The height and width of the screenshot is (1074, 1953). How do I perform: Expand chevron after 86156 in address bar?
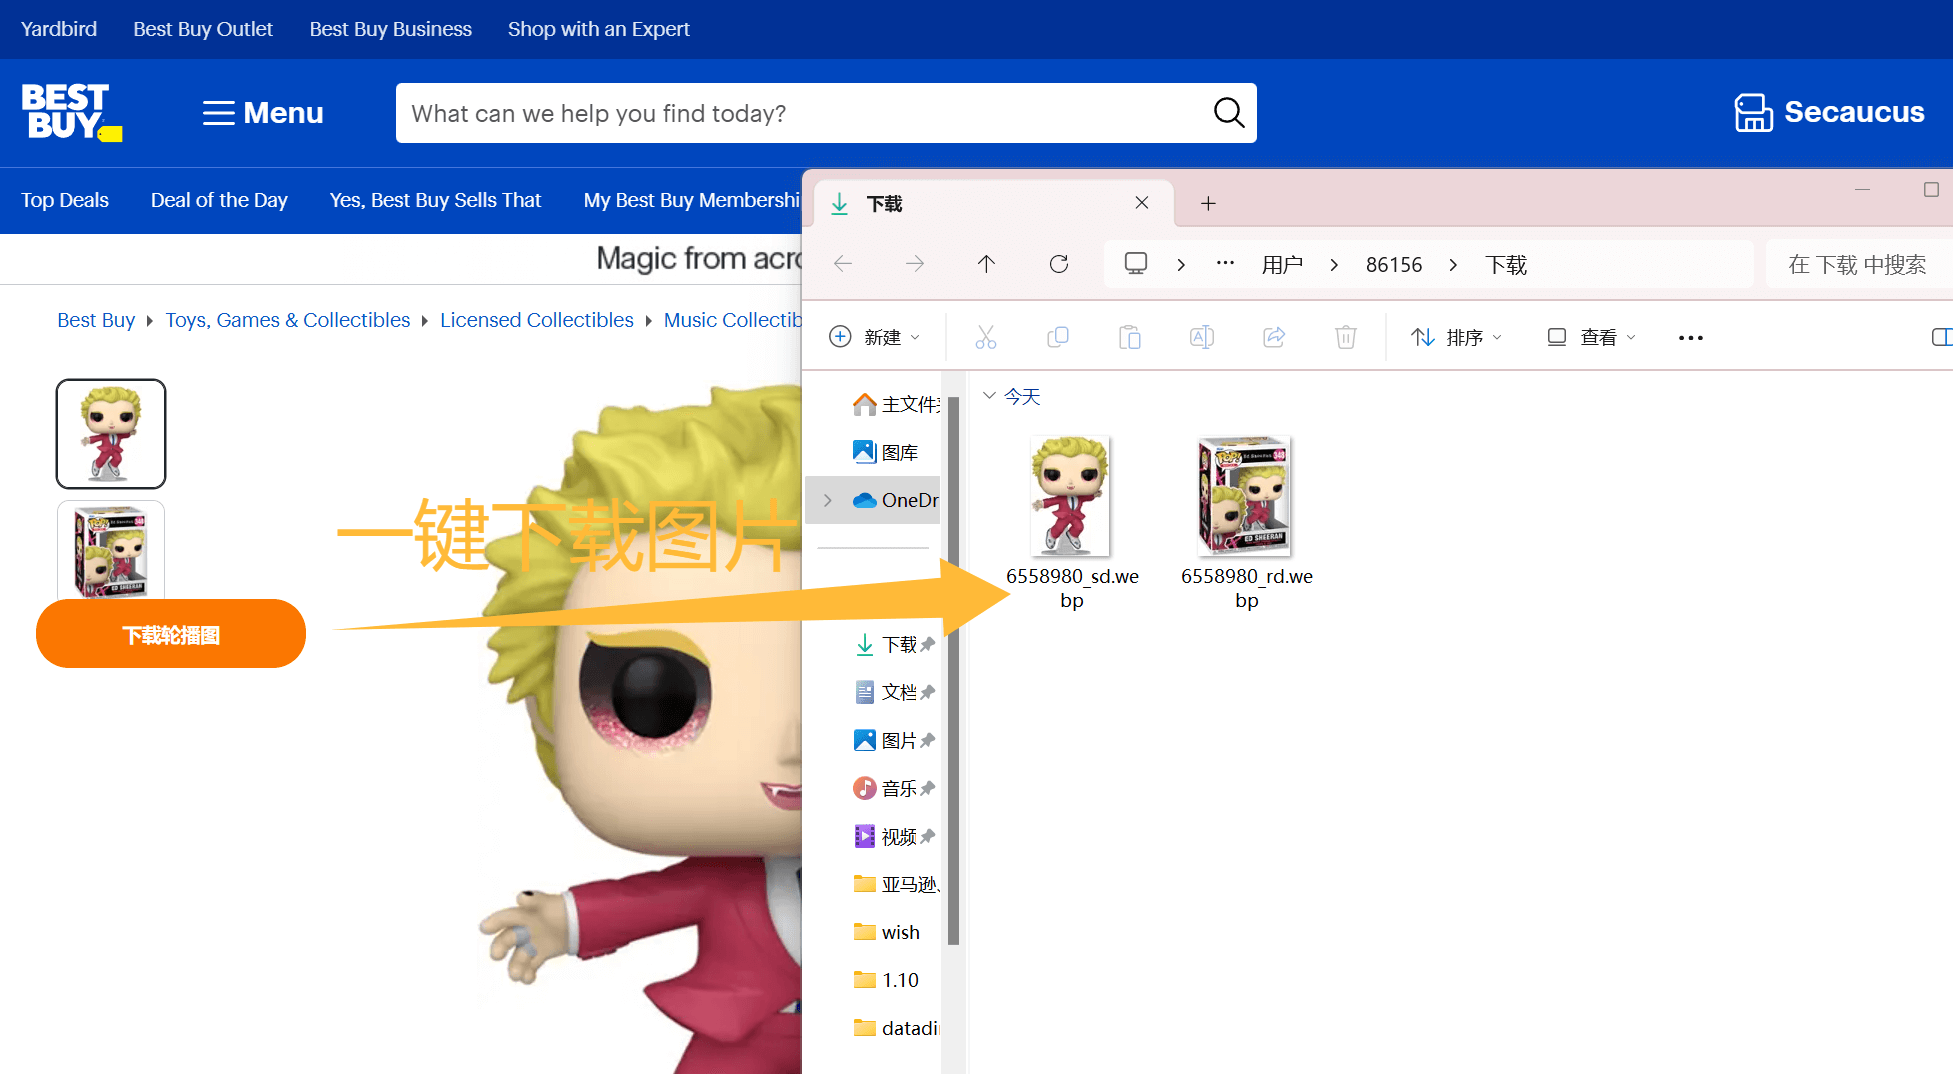1453,265
